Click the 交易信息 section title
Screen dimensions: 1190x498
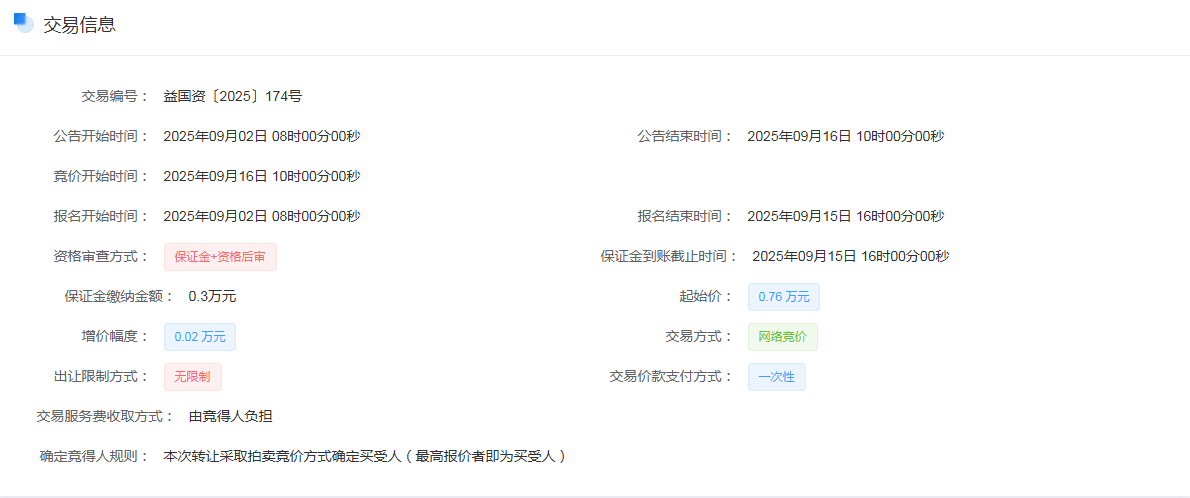point(79,25)
